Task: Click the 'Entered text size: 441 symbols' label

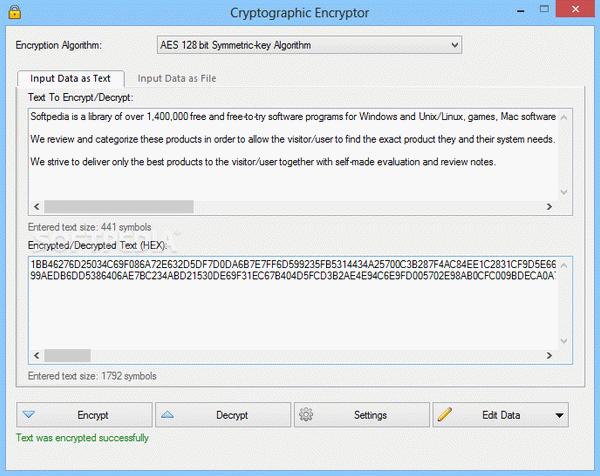Action: 90,227
